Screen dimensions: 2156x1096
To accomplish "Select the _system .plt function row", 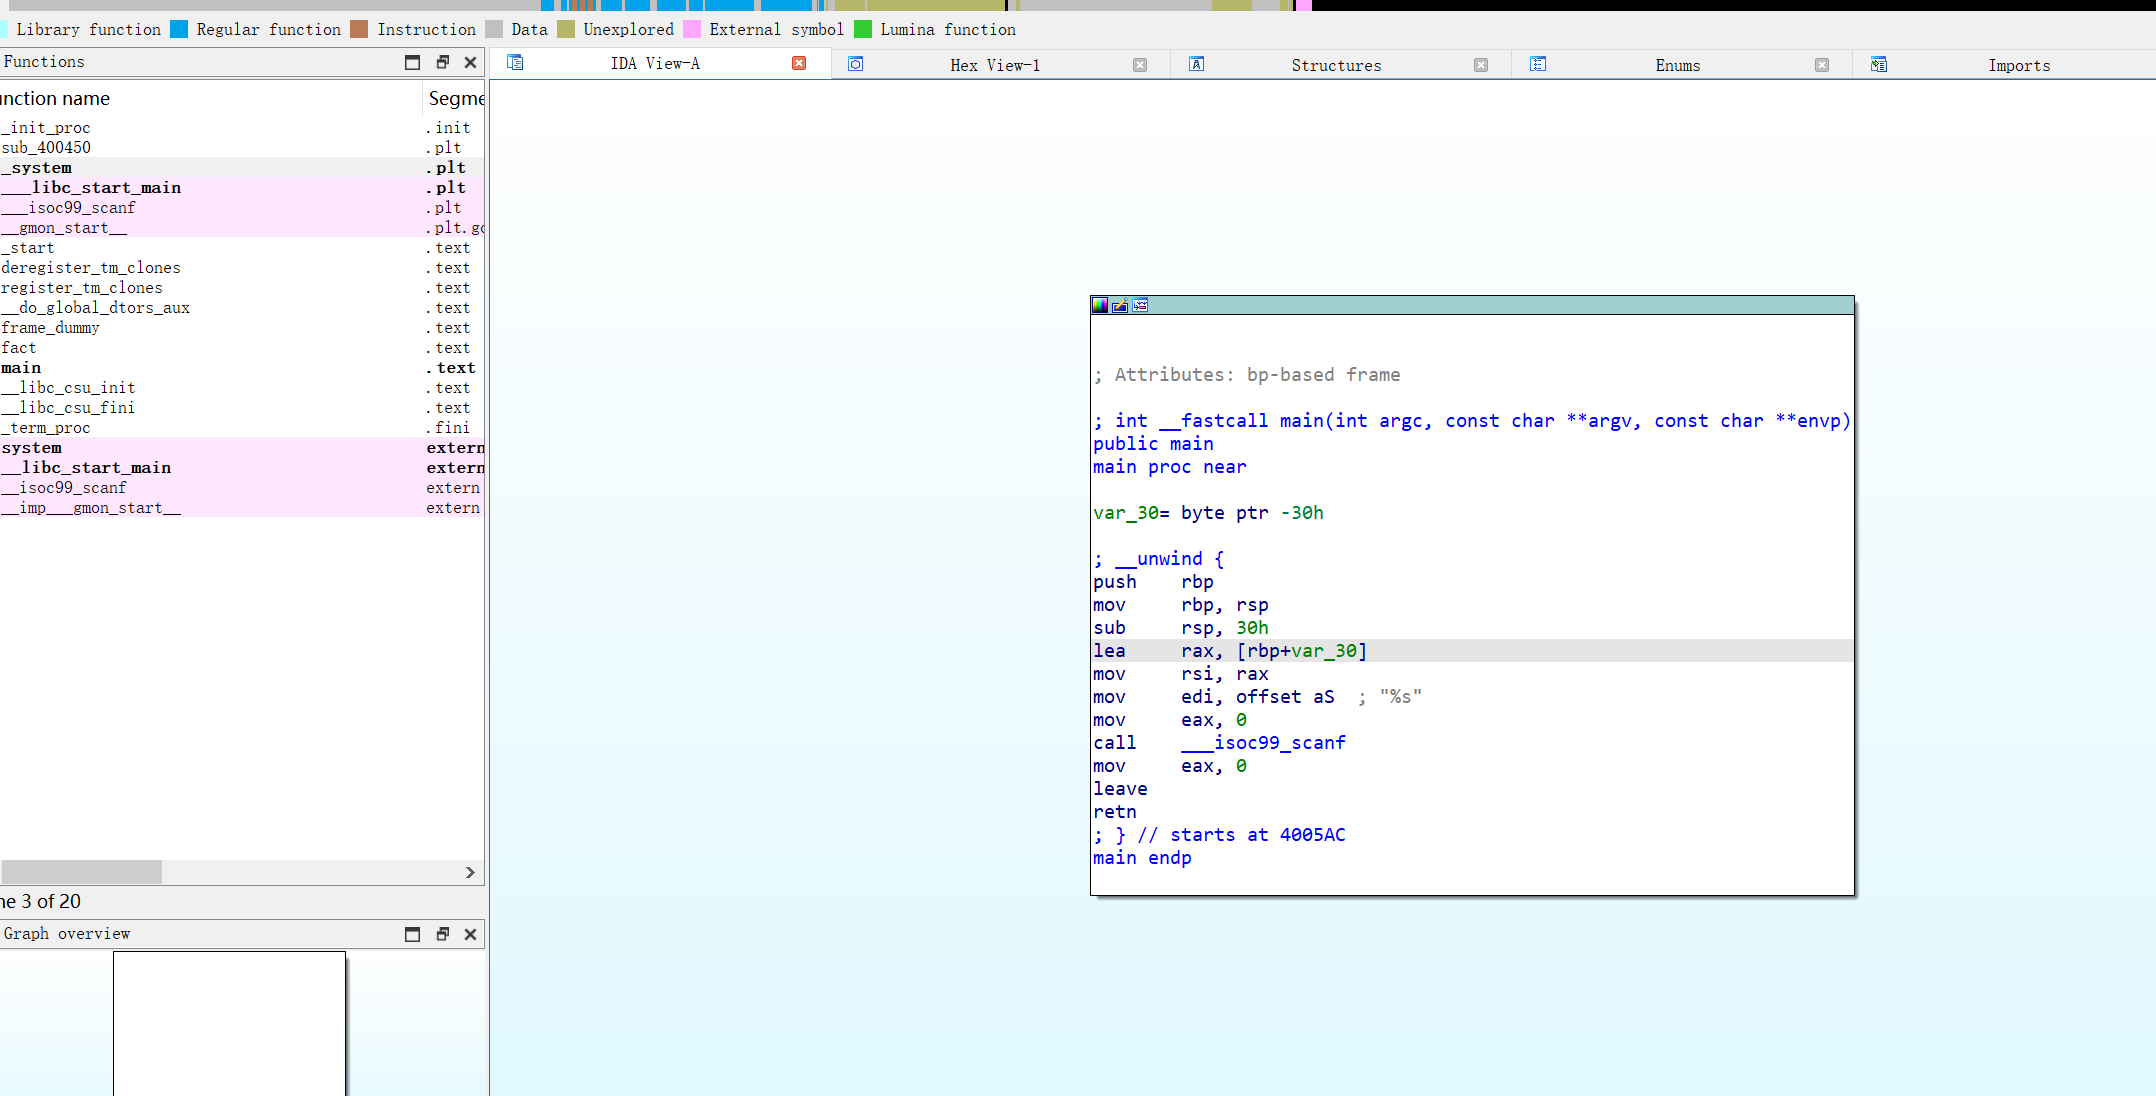I will tap(242, 168).
